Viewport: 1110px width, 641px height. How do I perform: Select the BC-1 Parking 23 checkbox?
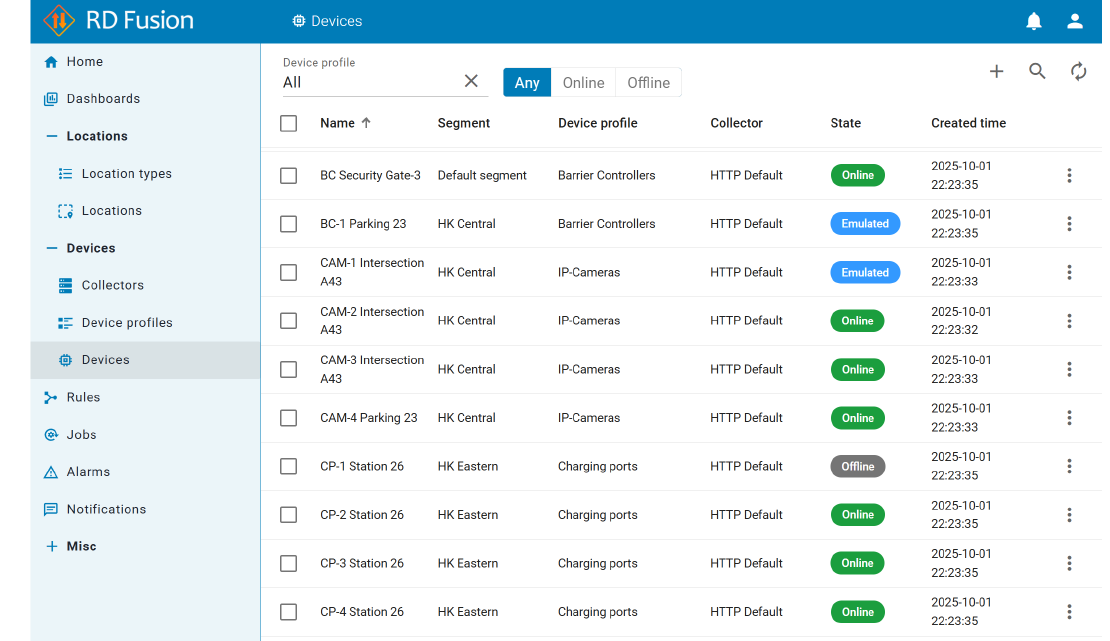[x=289, y=224]
